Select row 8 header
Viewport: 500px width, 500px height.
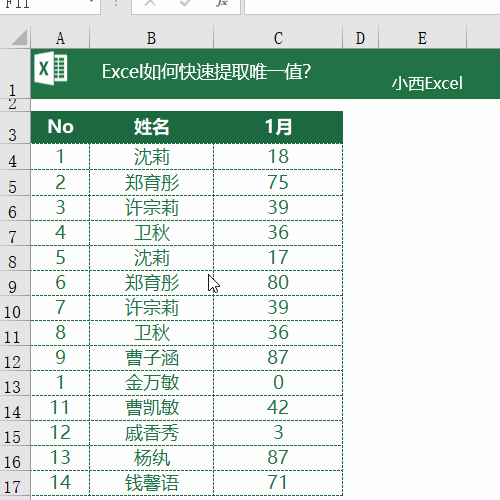click(15, 258)
